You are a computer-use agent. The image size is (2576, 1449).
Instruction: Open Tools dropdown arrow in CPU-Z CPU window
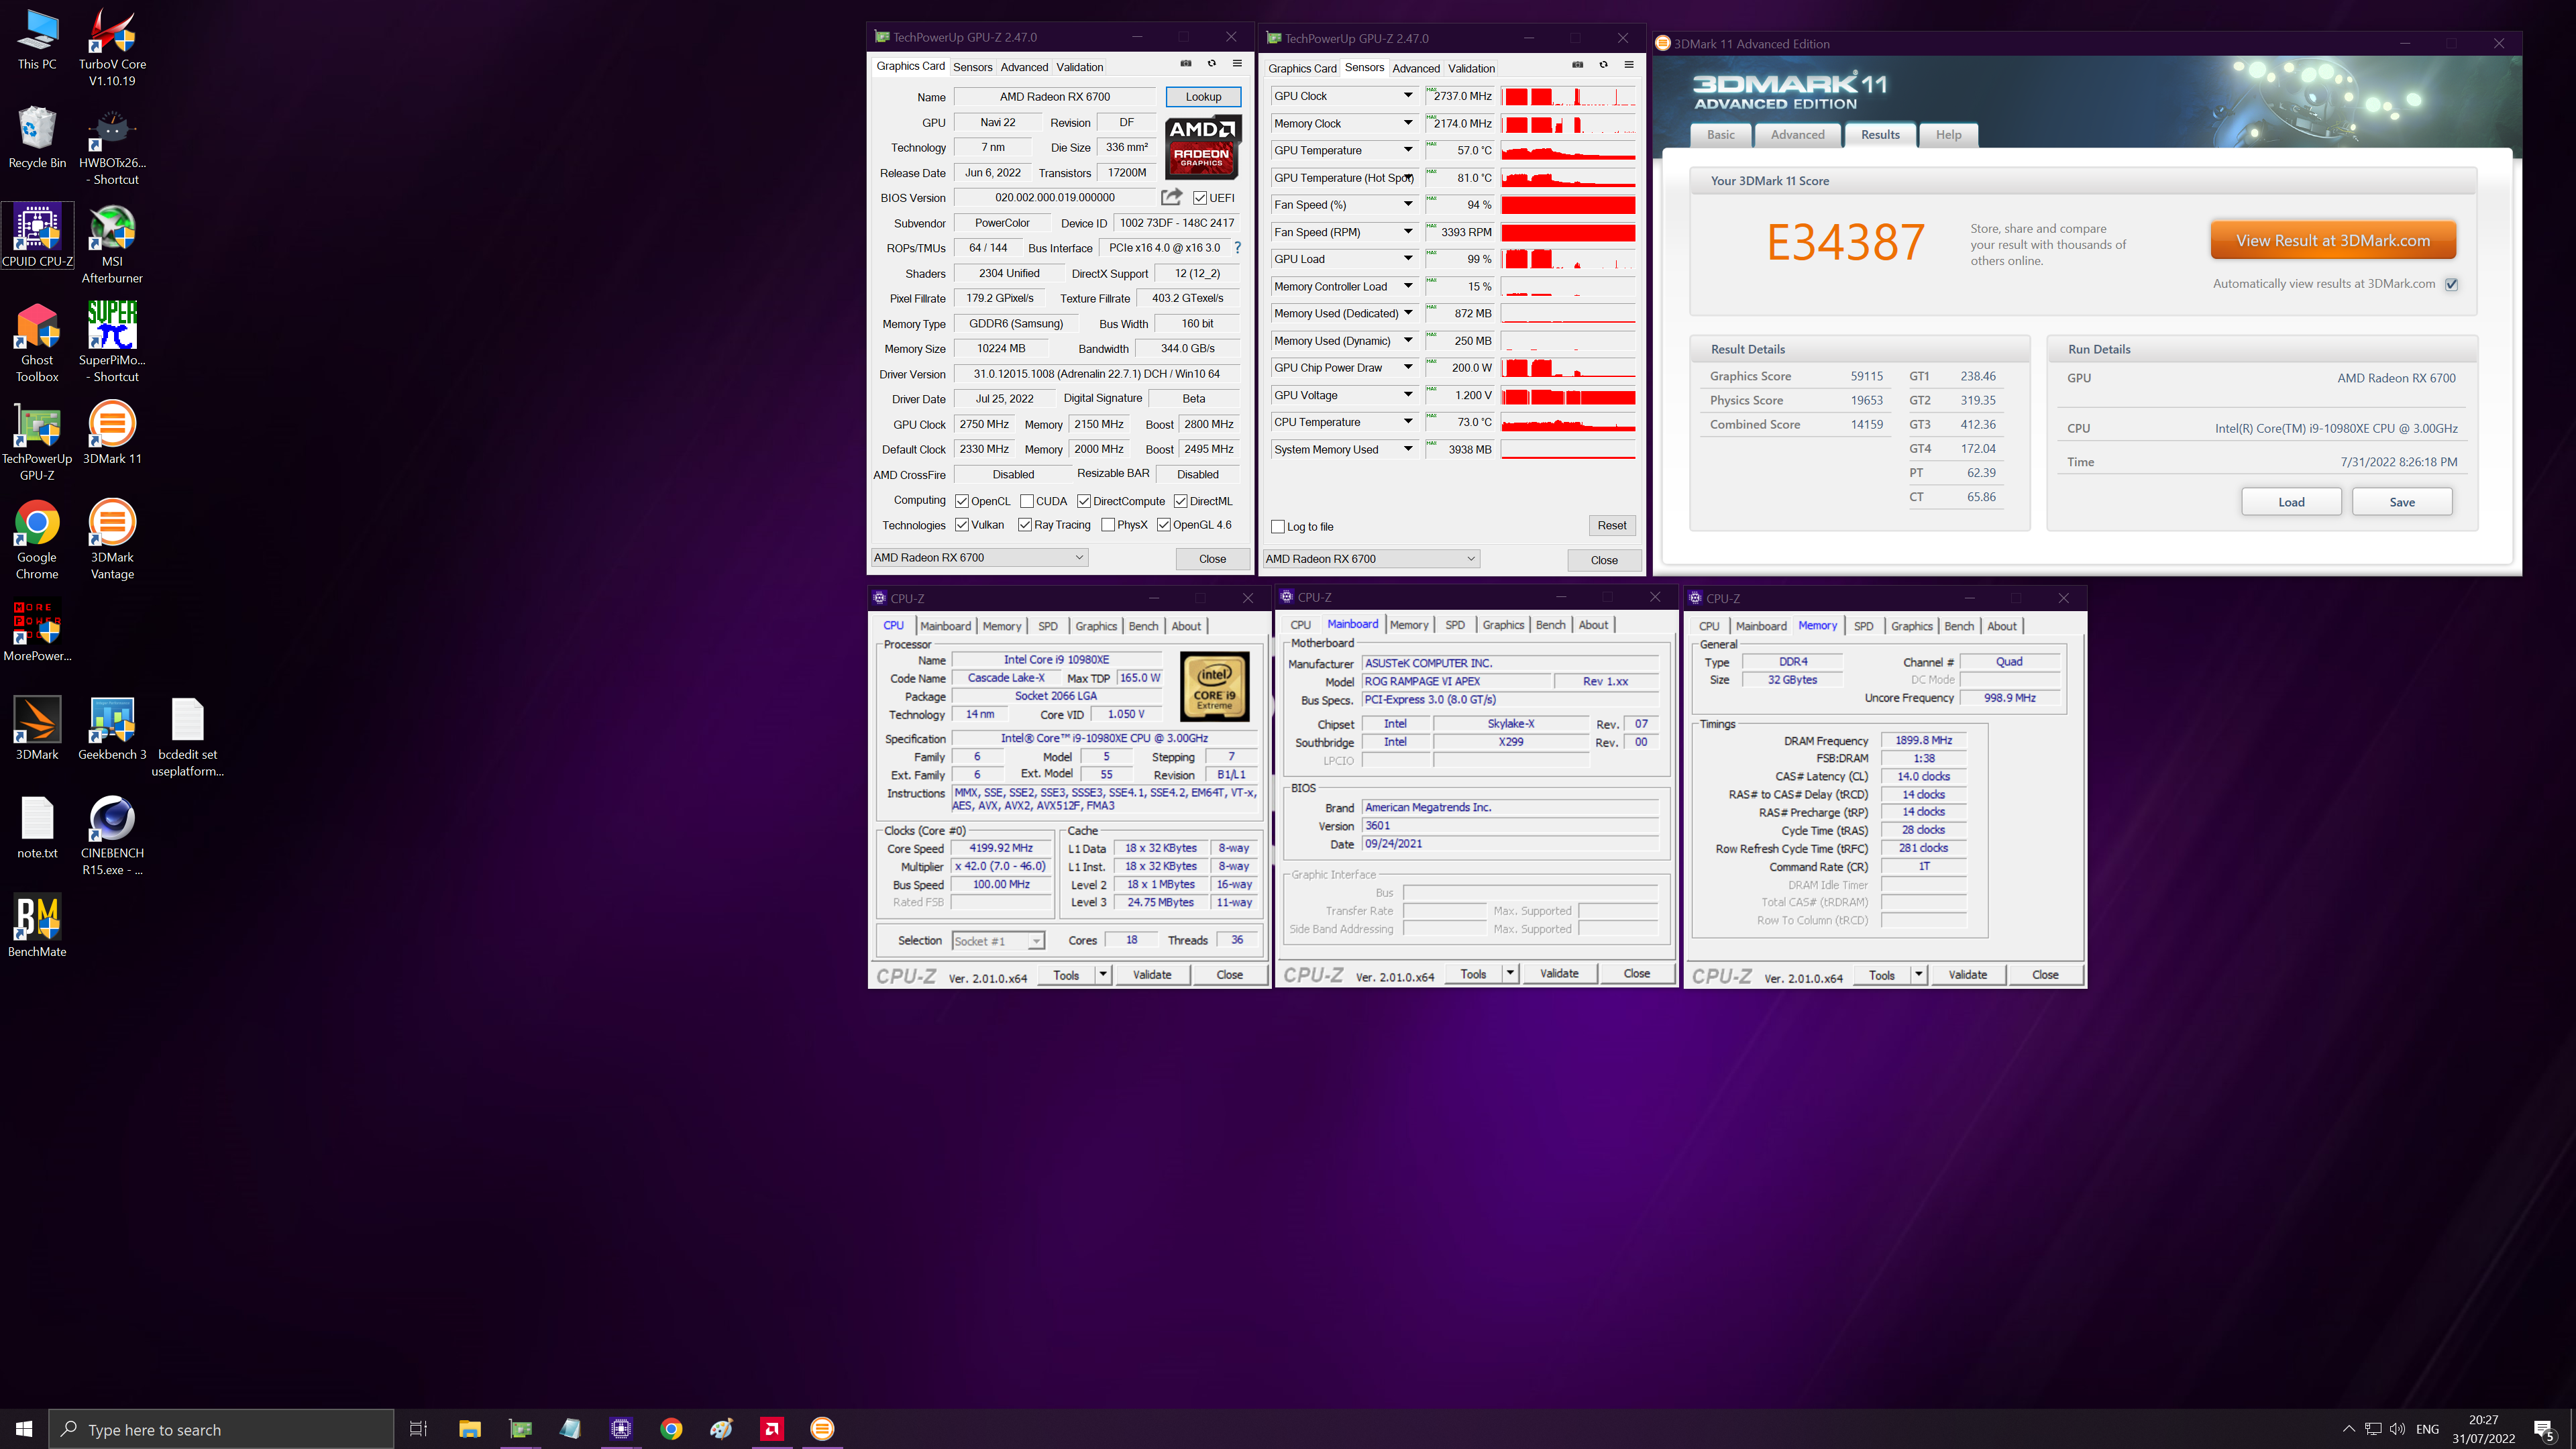pyautogui.click(x=1103, y=975)
